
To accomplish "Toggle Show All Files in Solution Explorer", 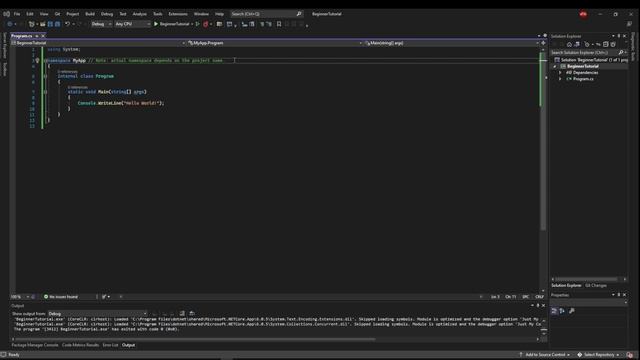I will 613,44.
